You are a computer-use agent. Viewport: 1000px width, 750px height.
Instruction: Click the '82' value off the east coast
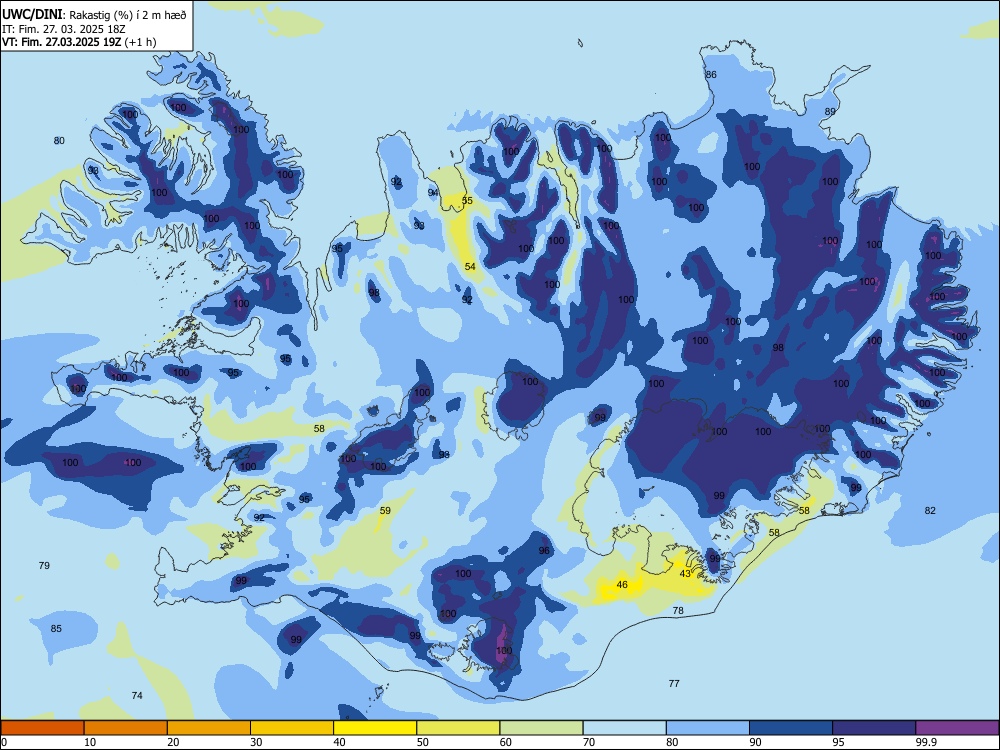click(x=930, y=510)
